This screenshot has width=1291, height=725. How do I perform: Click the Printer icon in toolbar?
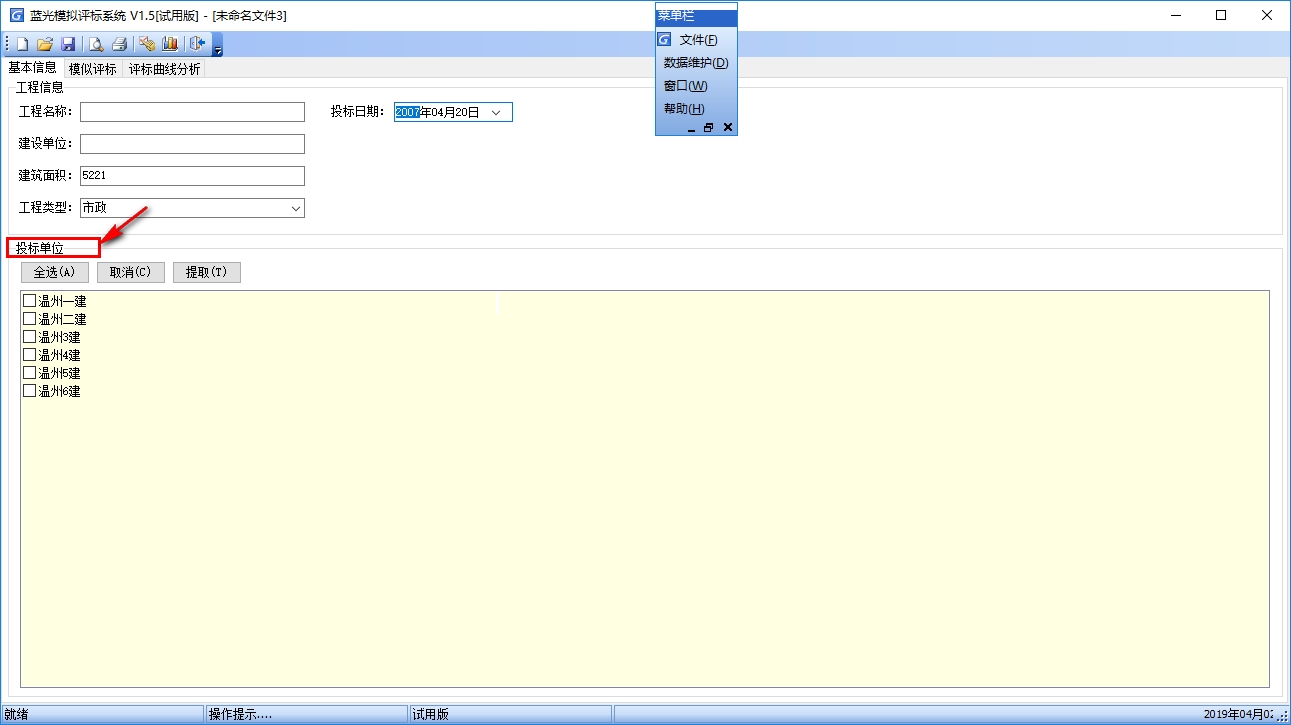coord(119,44)
